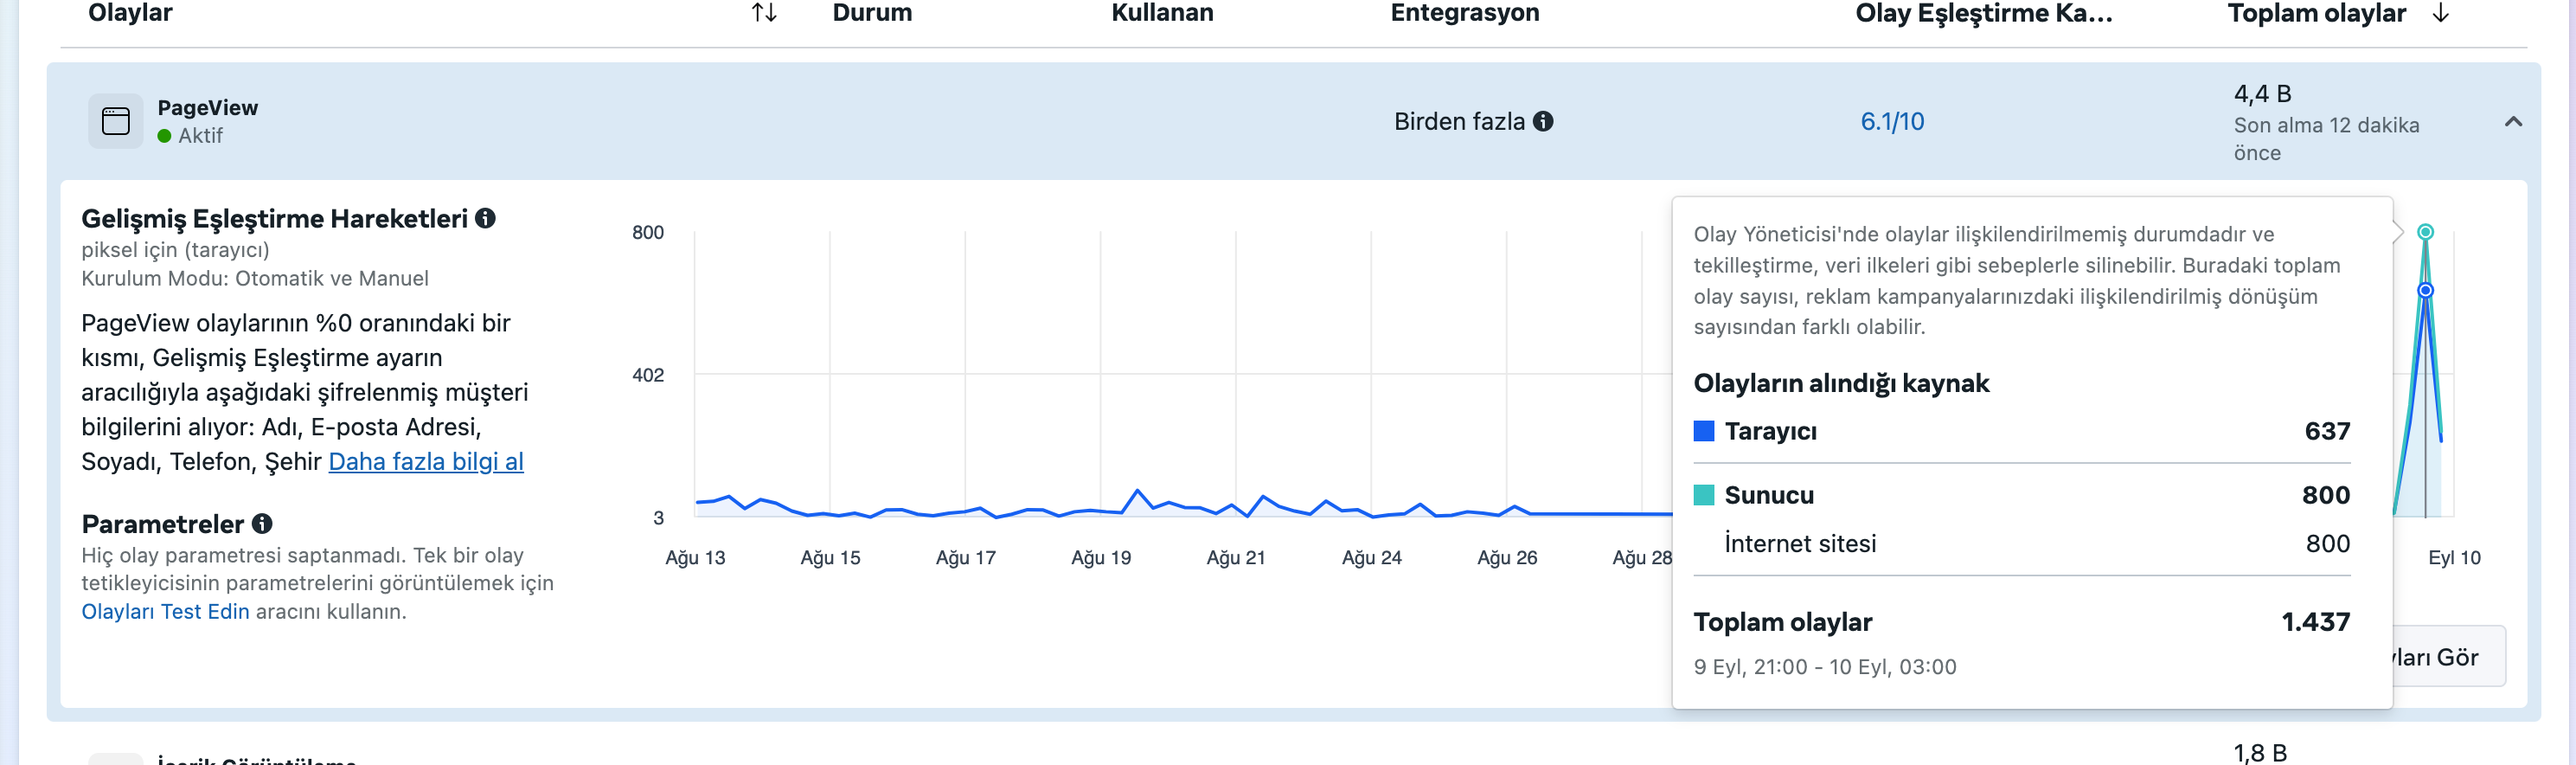Click the Parametreler info icon
2576x765 pixels.
point(262,523)
